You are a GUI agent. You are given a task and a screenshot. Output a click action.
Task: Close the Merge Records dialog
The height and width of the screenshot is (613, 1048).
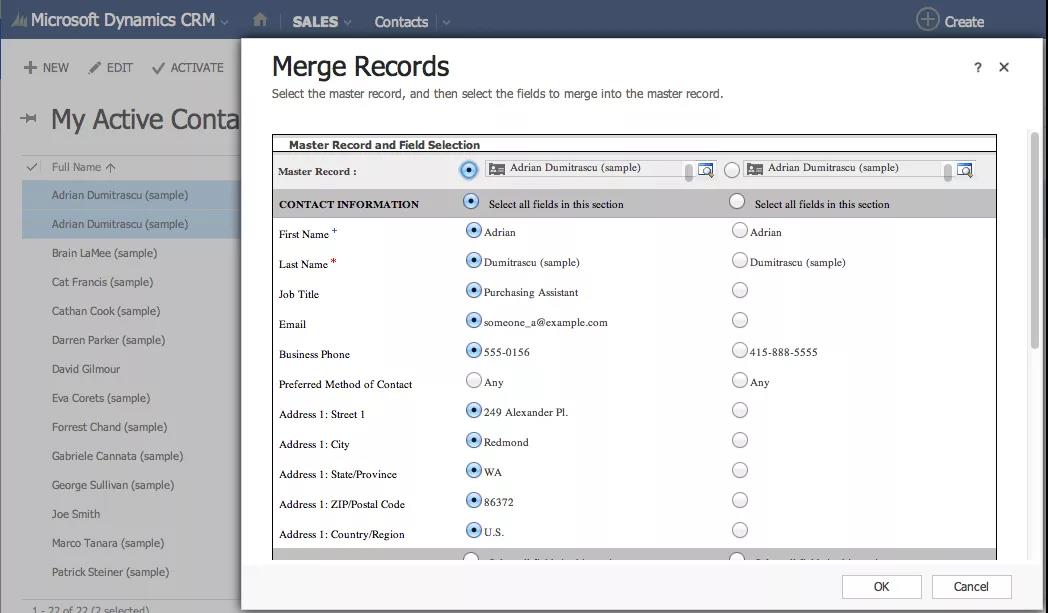coord(1004,67)
